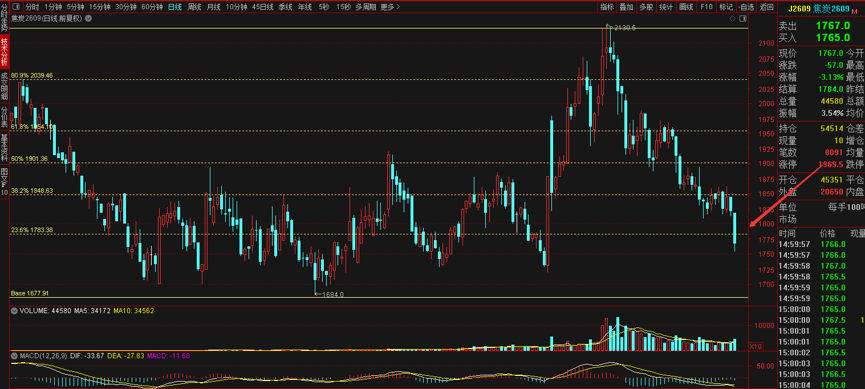Click the X10 volume scale label

tap(756, 346)
